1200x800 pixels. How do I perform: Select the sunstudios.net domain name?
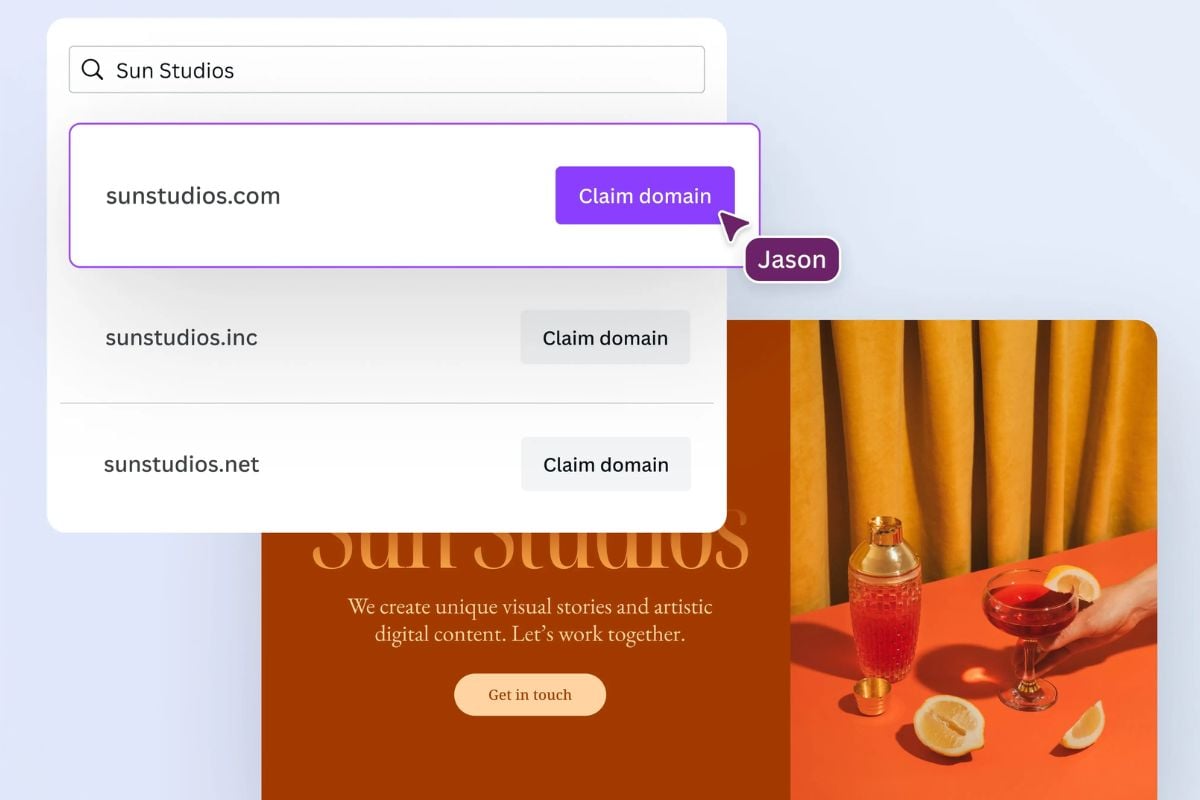pyautogui.click(x=182, y=464)
